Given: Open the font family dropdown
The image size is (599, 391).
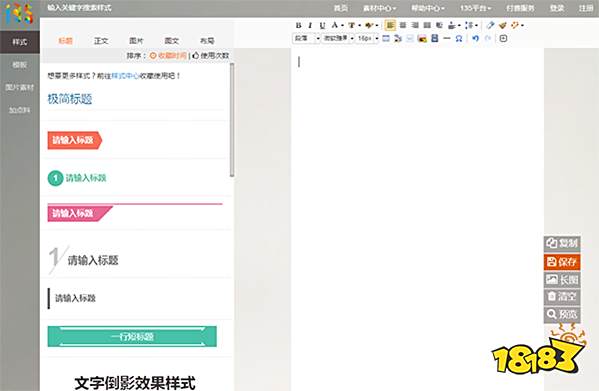Looking at the screenshot, I should [x=338, y=38].
